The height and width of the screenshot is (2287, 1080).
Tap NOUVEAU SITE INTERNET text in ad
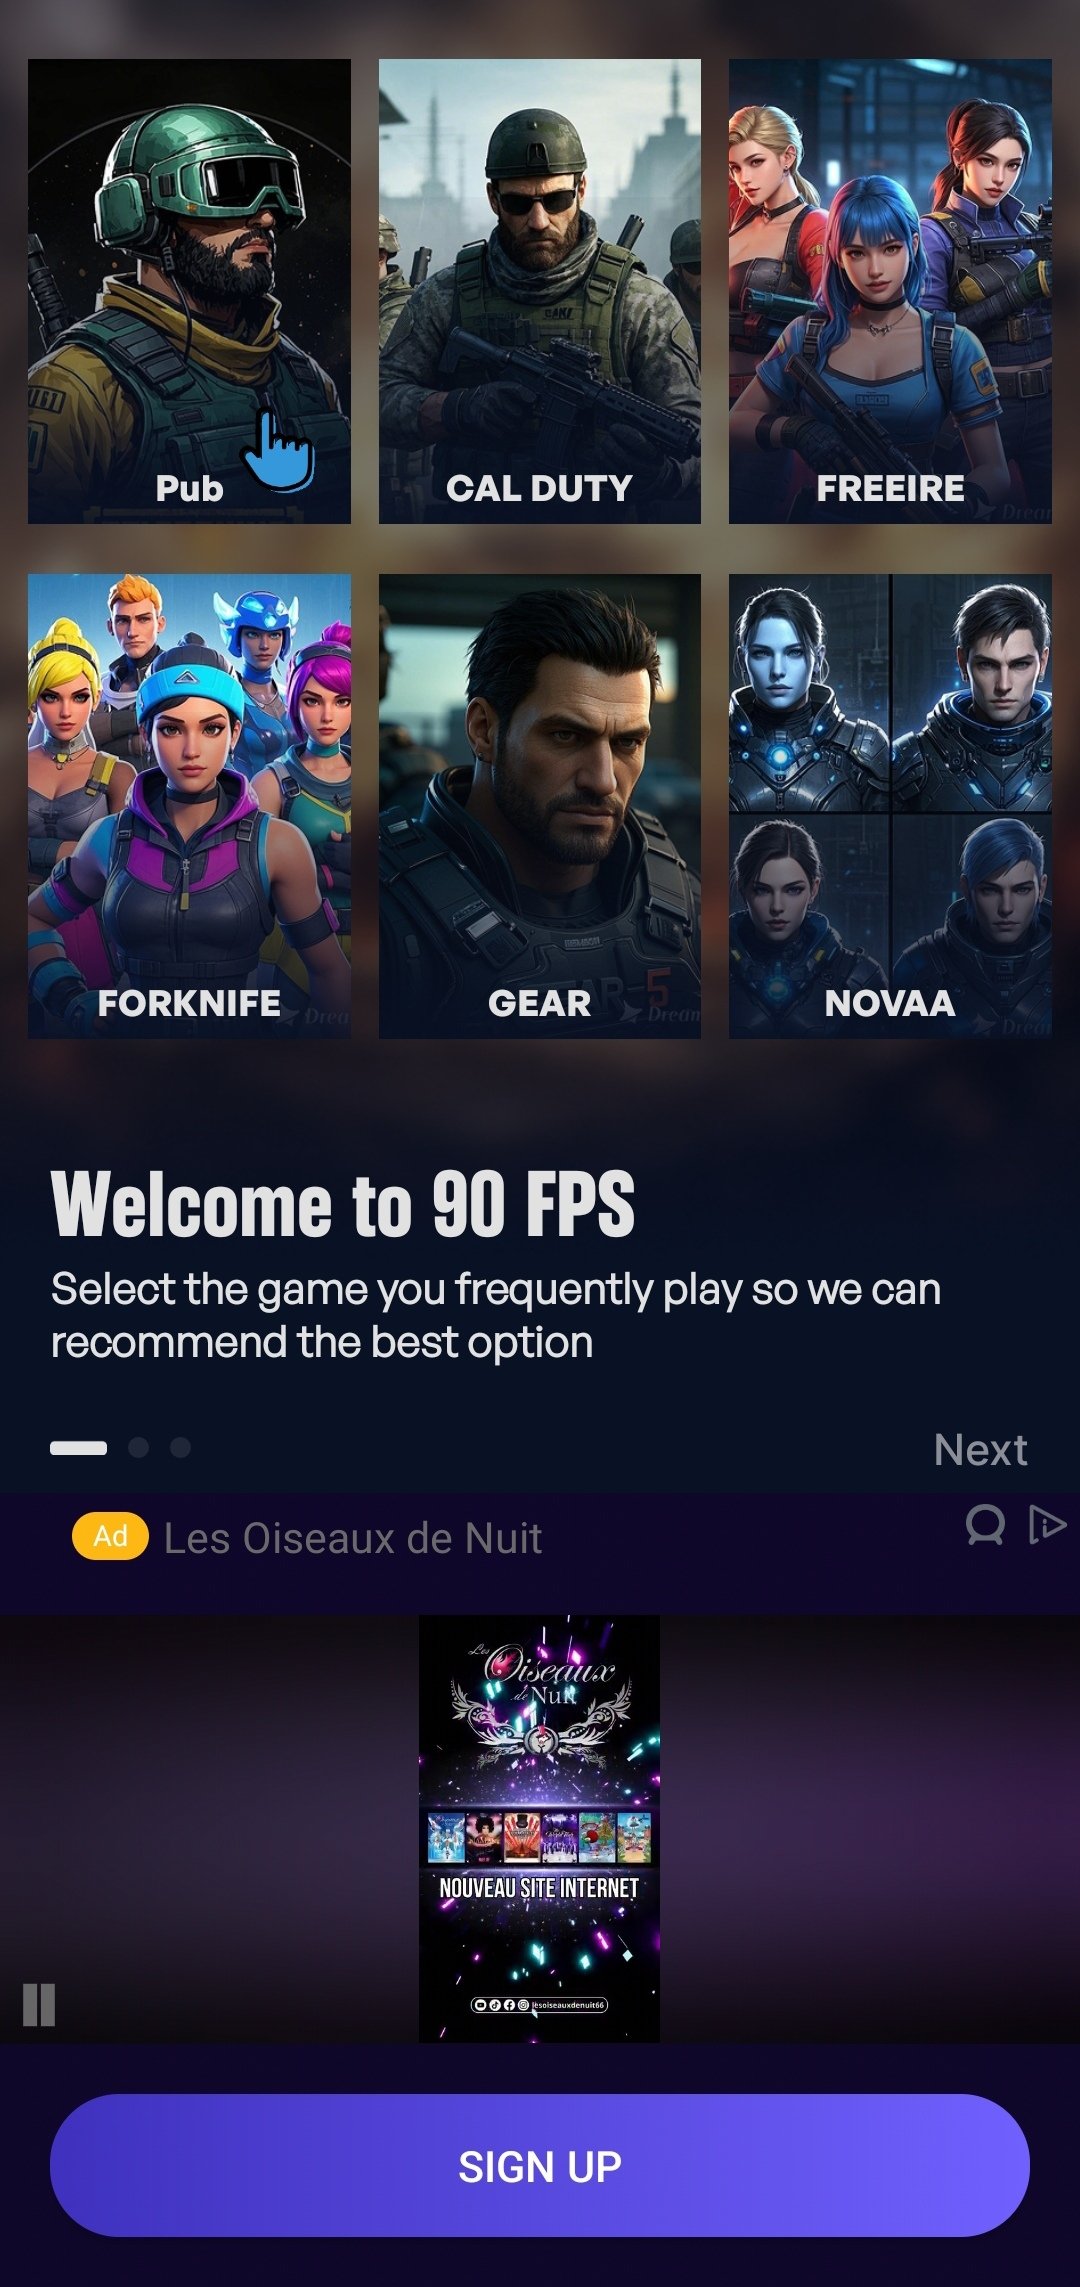539,1888
